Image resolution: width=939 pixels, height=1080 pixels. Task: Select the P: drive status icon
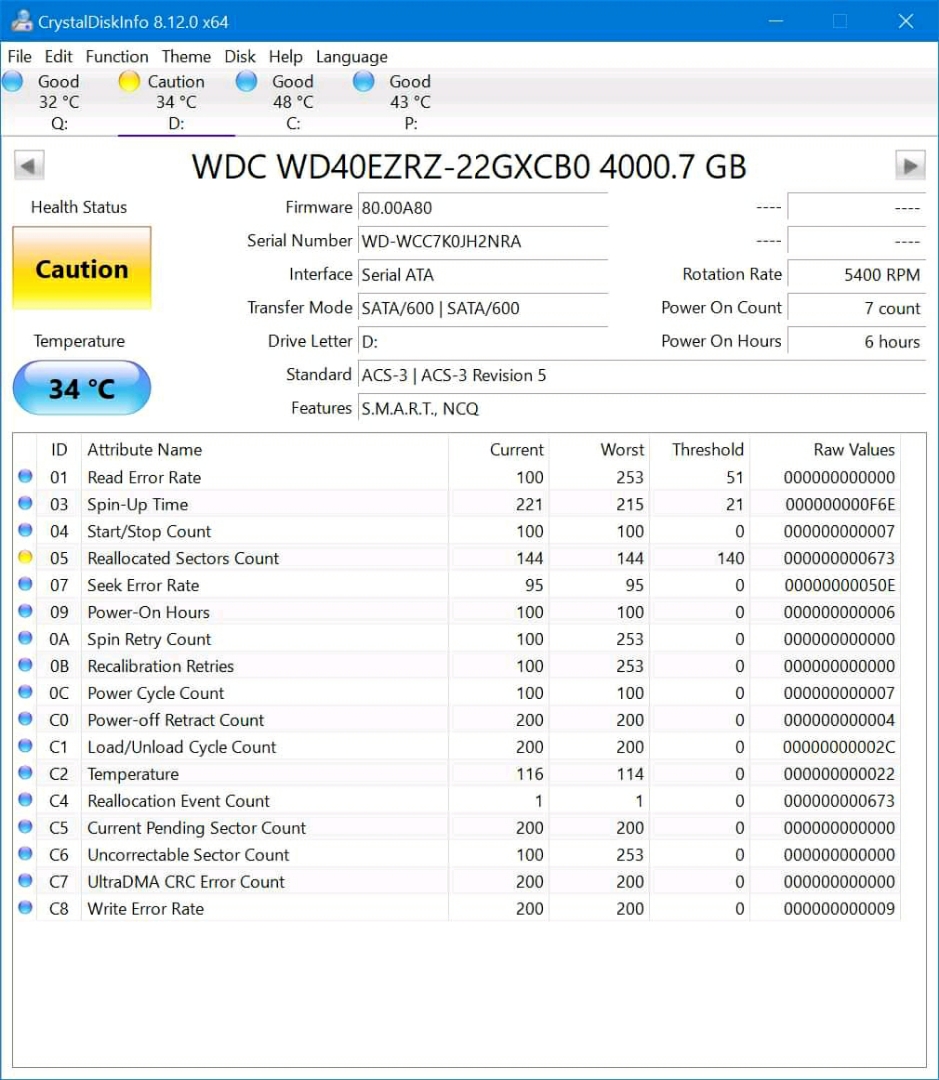pyautogui.click(x=363, y=81)
